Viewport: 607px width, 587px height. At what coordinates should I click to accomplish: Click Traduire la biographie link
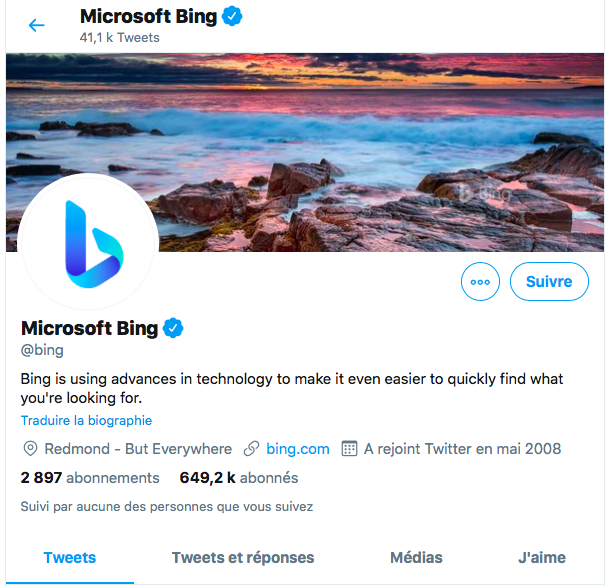click(x=86, y=421)
